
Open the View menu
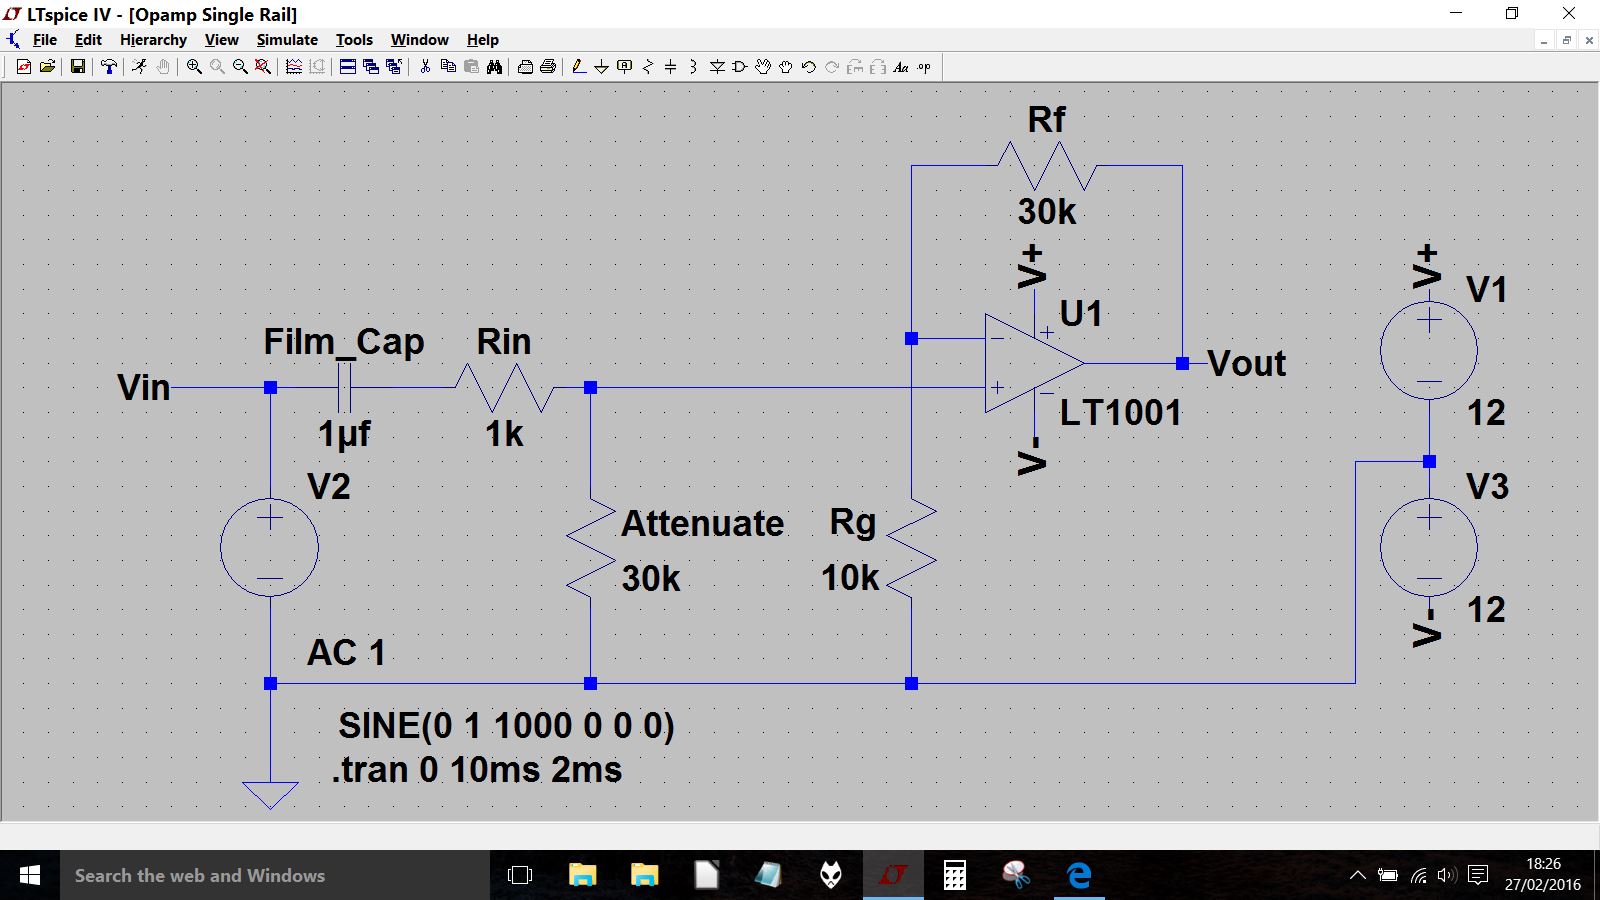click(x=221, y=40)
